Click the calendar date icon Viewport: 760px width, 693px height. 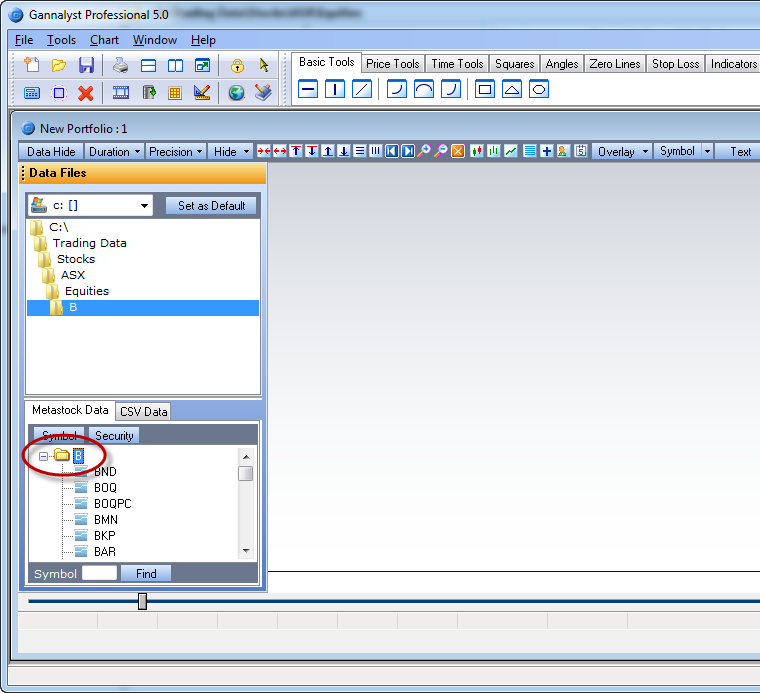coord(580,151)
